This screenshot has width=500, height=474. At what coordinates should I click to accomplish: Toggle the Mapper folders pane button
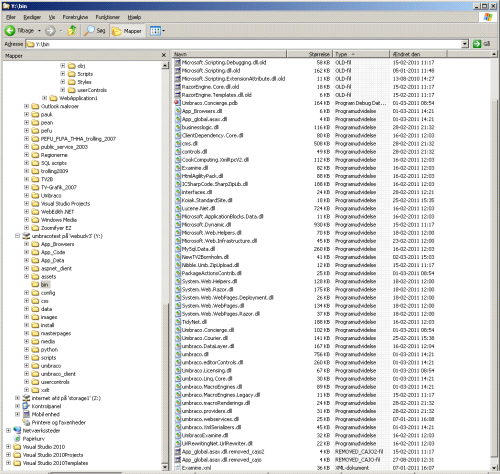click(127, 31)
